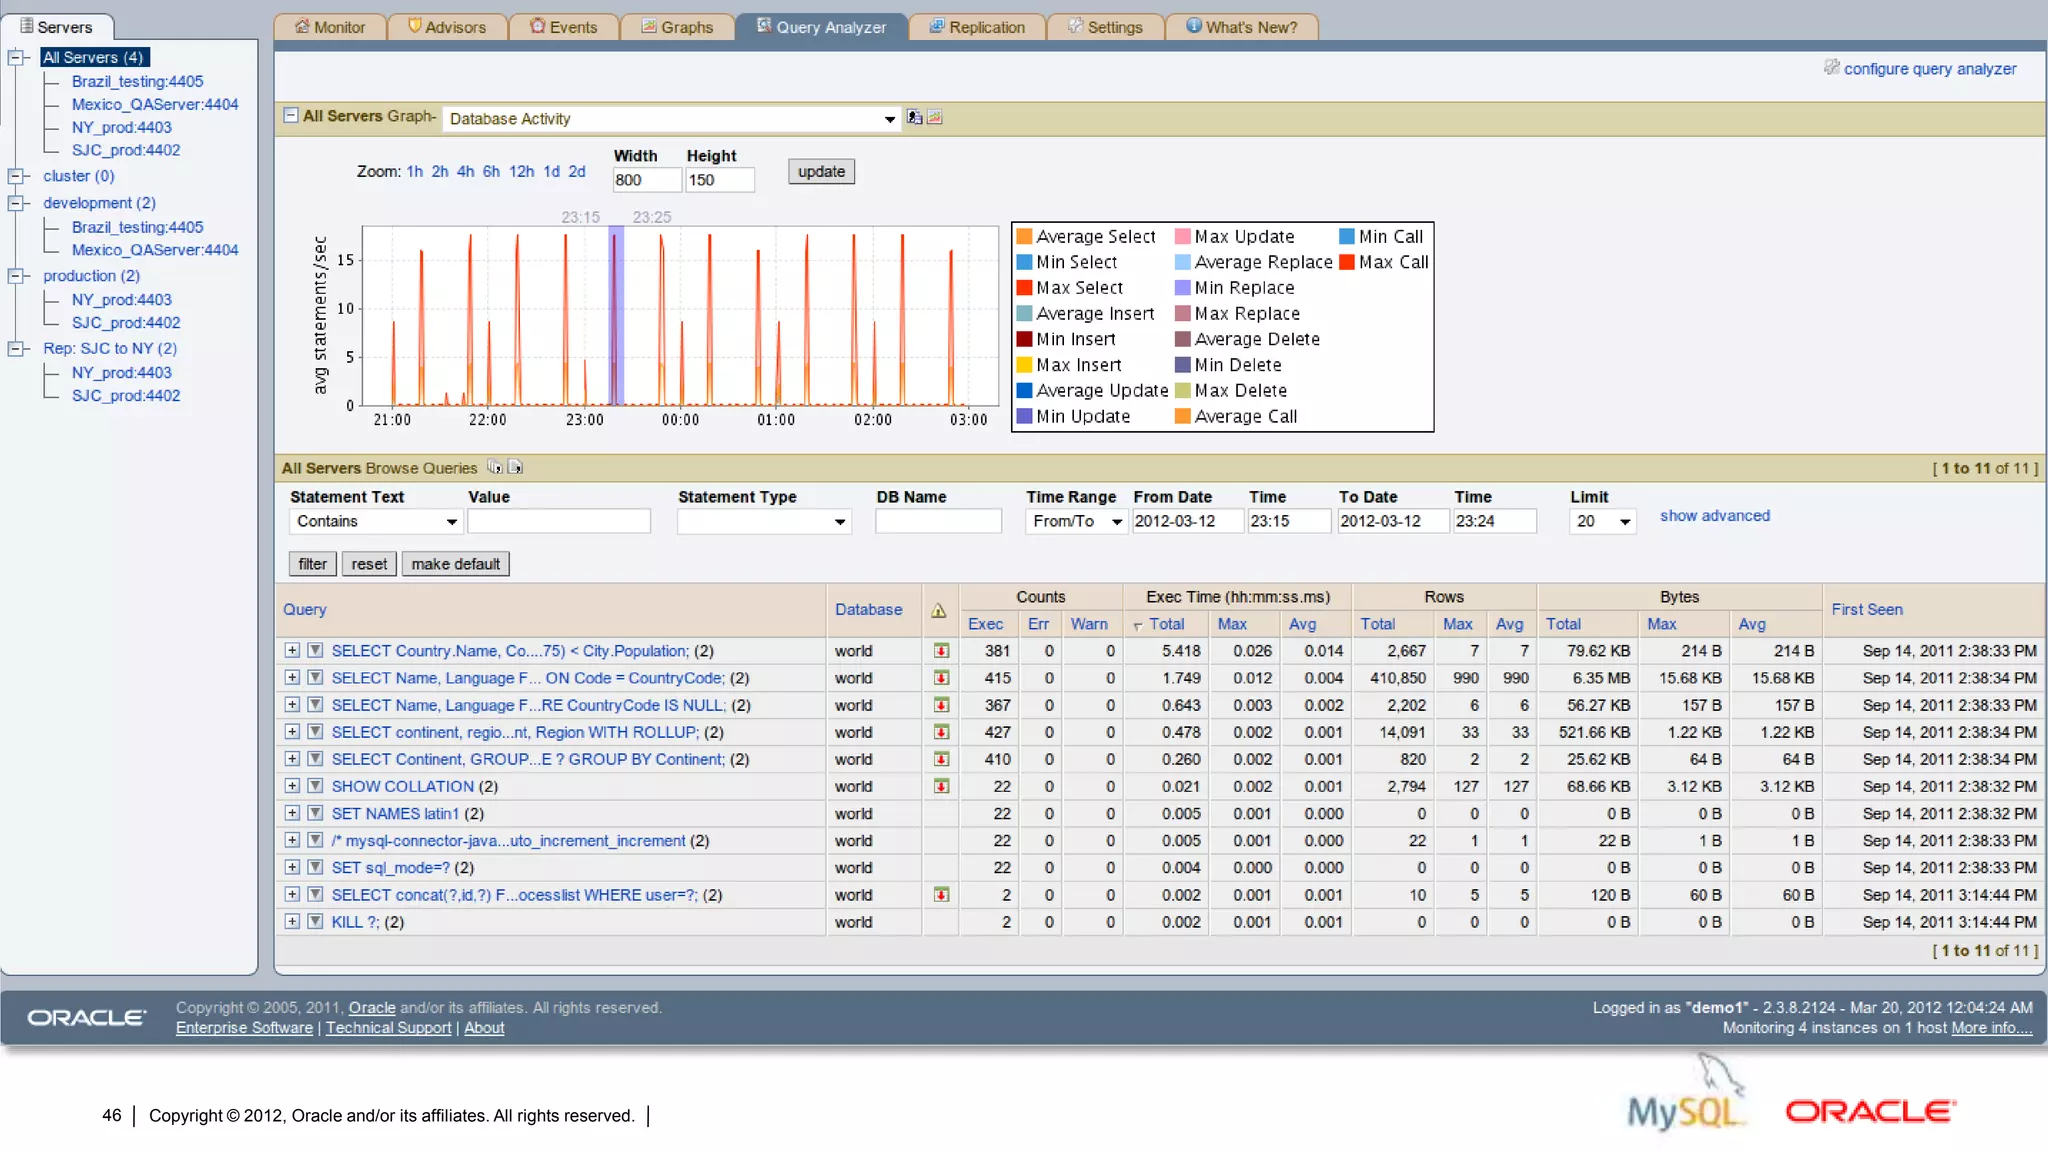Click the Average Update blue legend swatch

[x=1024, y=391]
